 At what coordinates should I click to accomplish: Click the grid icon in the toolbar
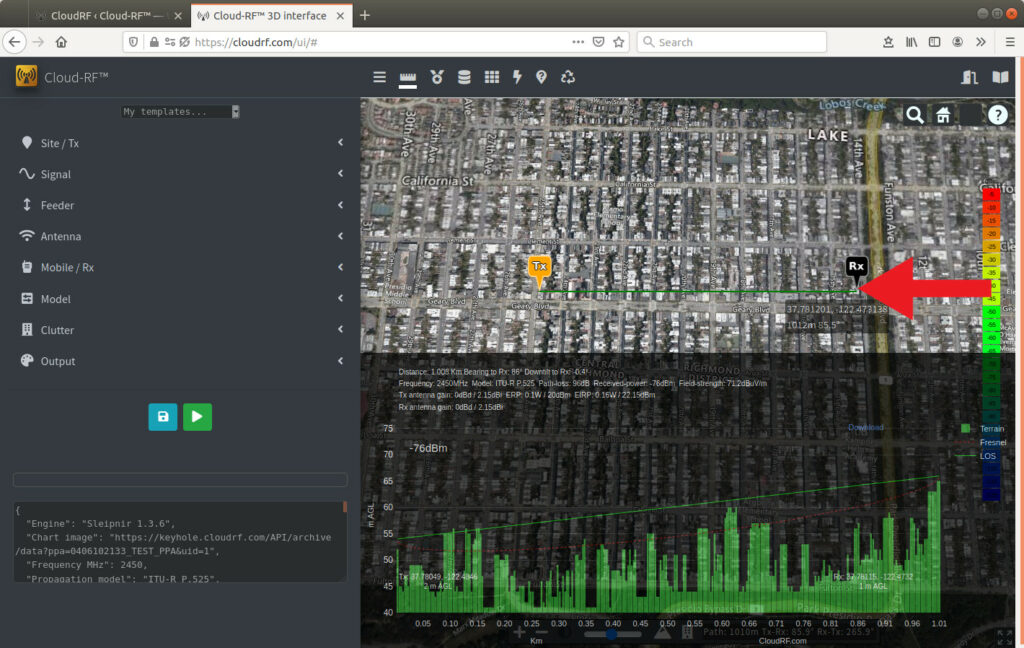[x=492, y=77]
